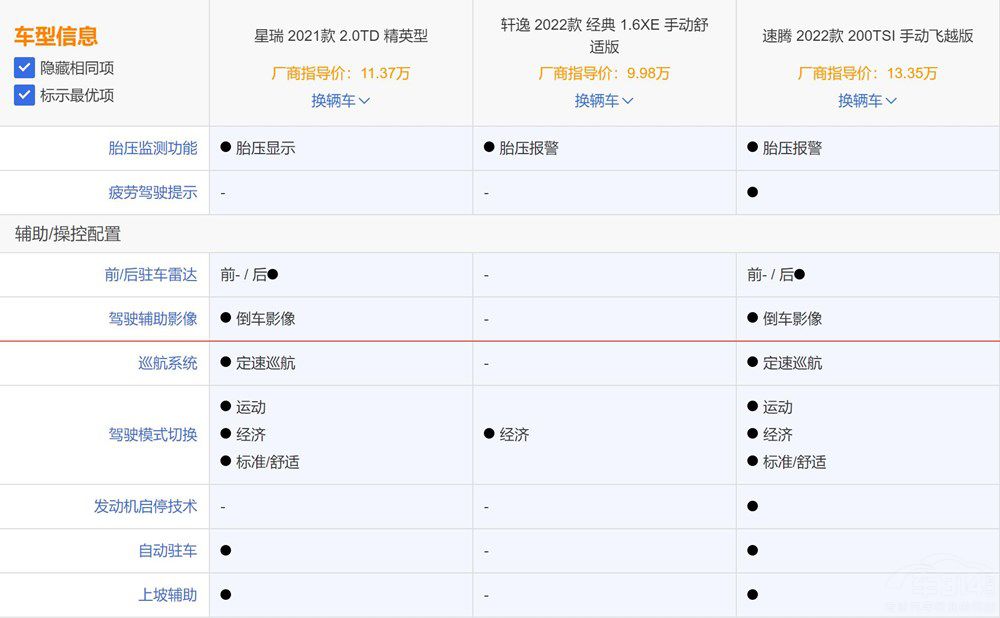Click the 巡航系统 row label

coord(167,363)
